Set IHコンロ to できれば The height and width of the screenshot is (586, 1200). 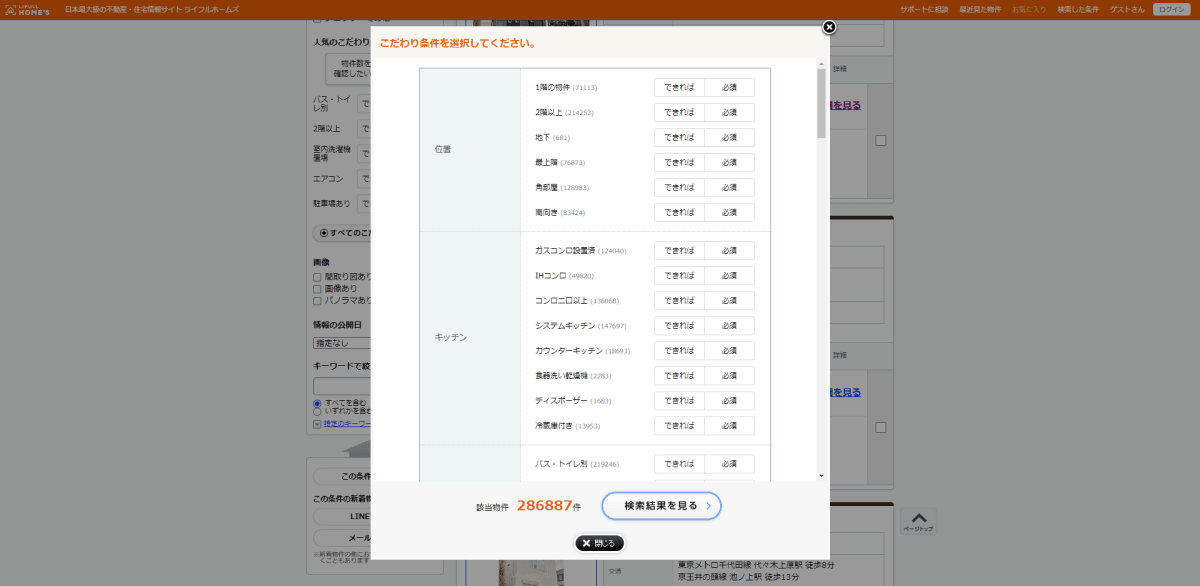[x=680, y=276]
